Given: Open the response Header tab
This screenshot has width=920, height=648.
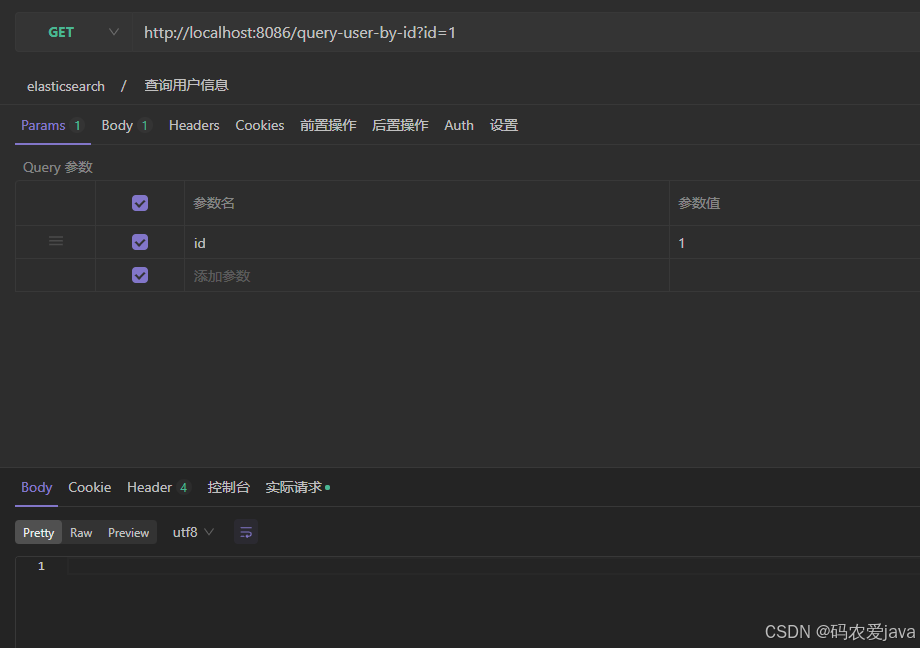Looking at the screenshot, I should point(159,488).
